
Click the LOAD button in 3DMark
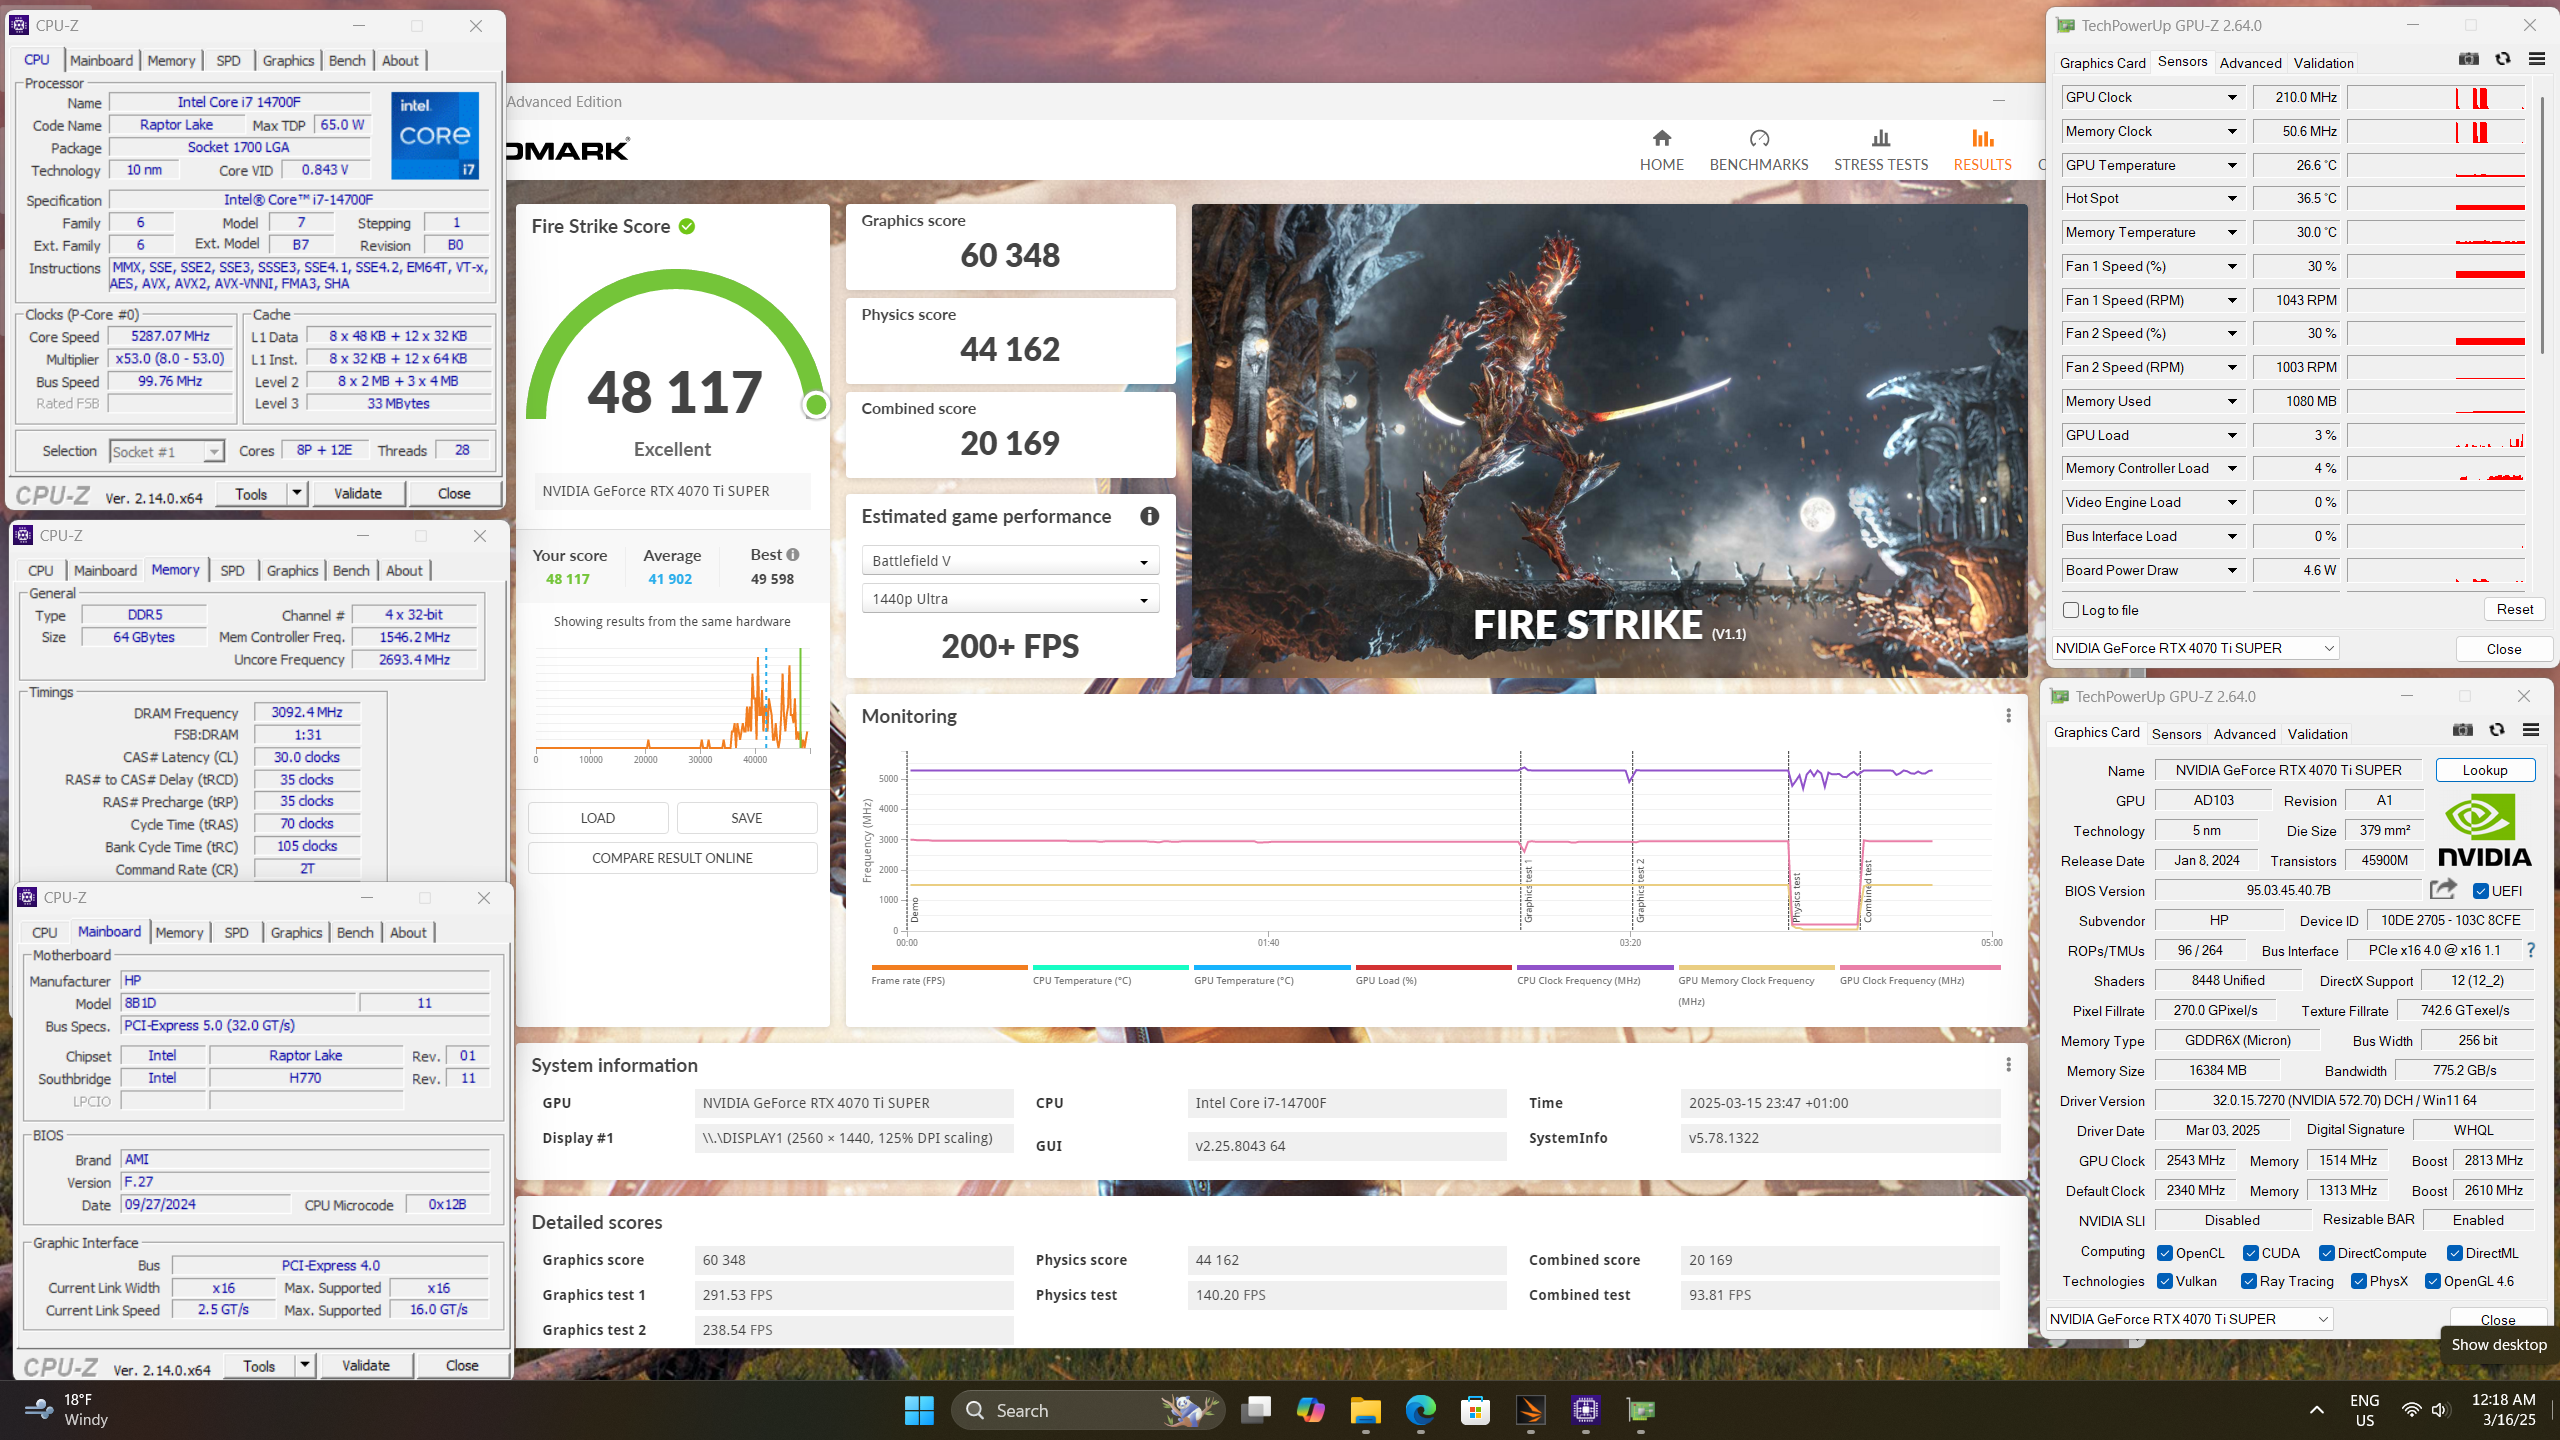tap(598, 818)
